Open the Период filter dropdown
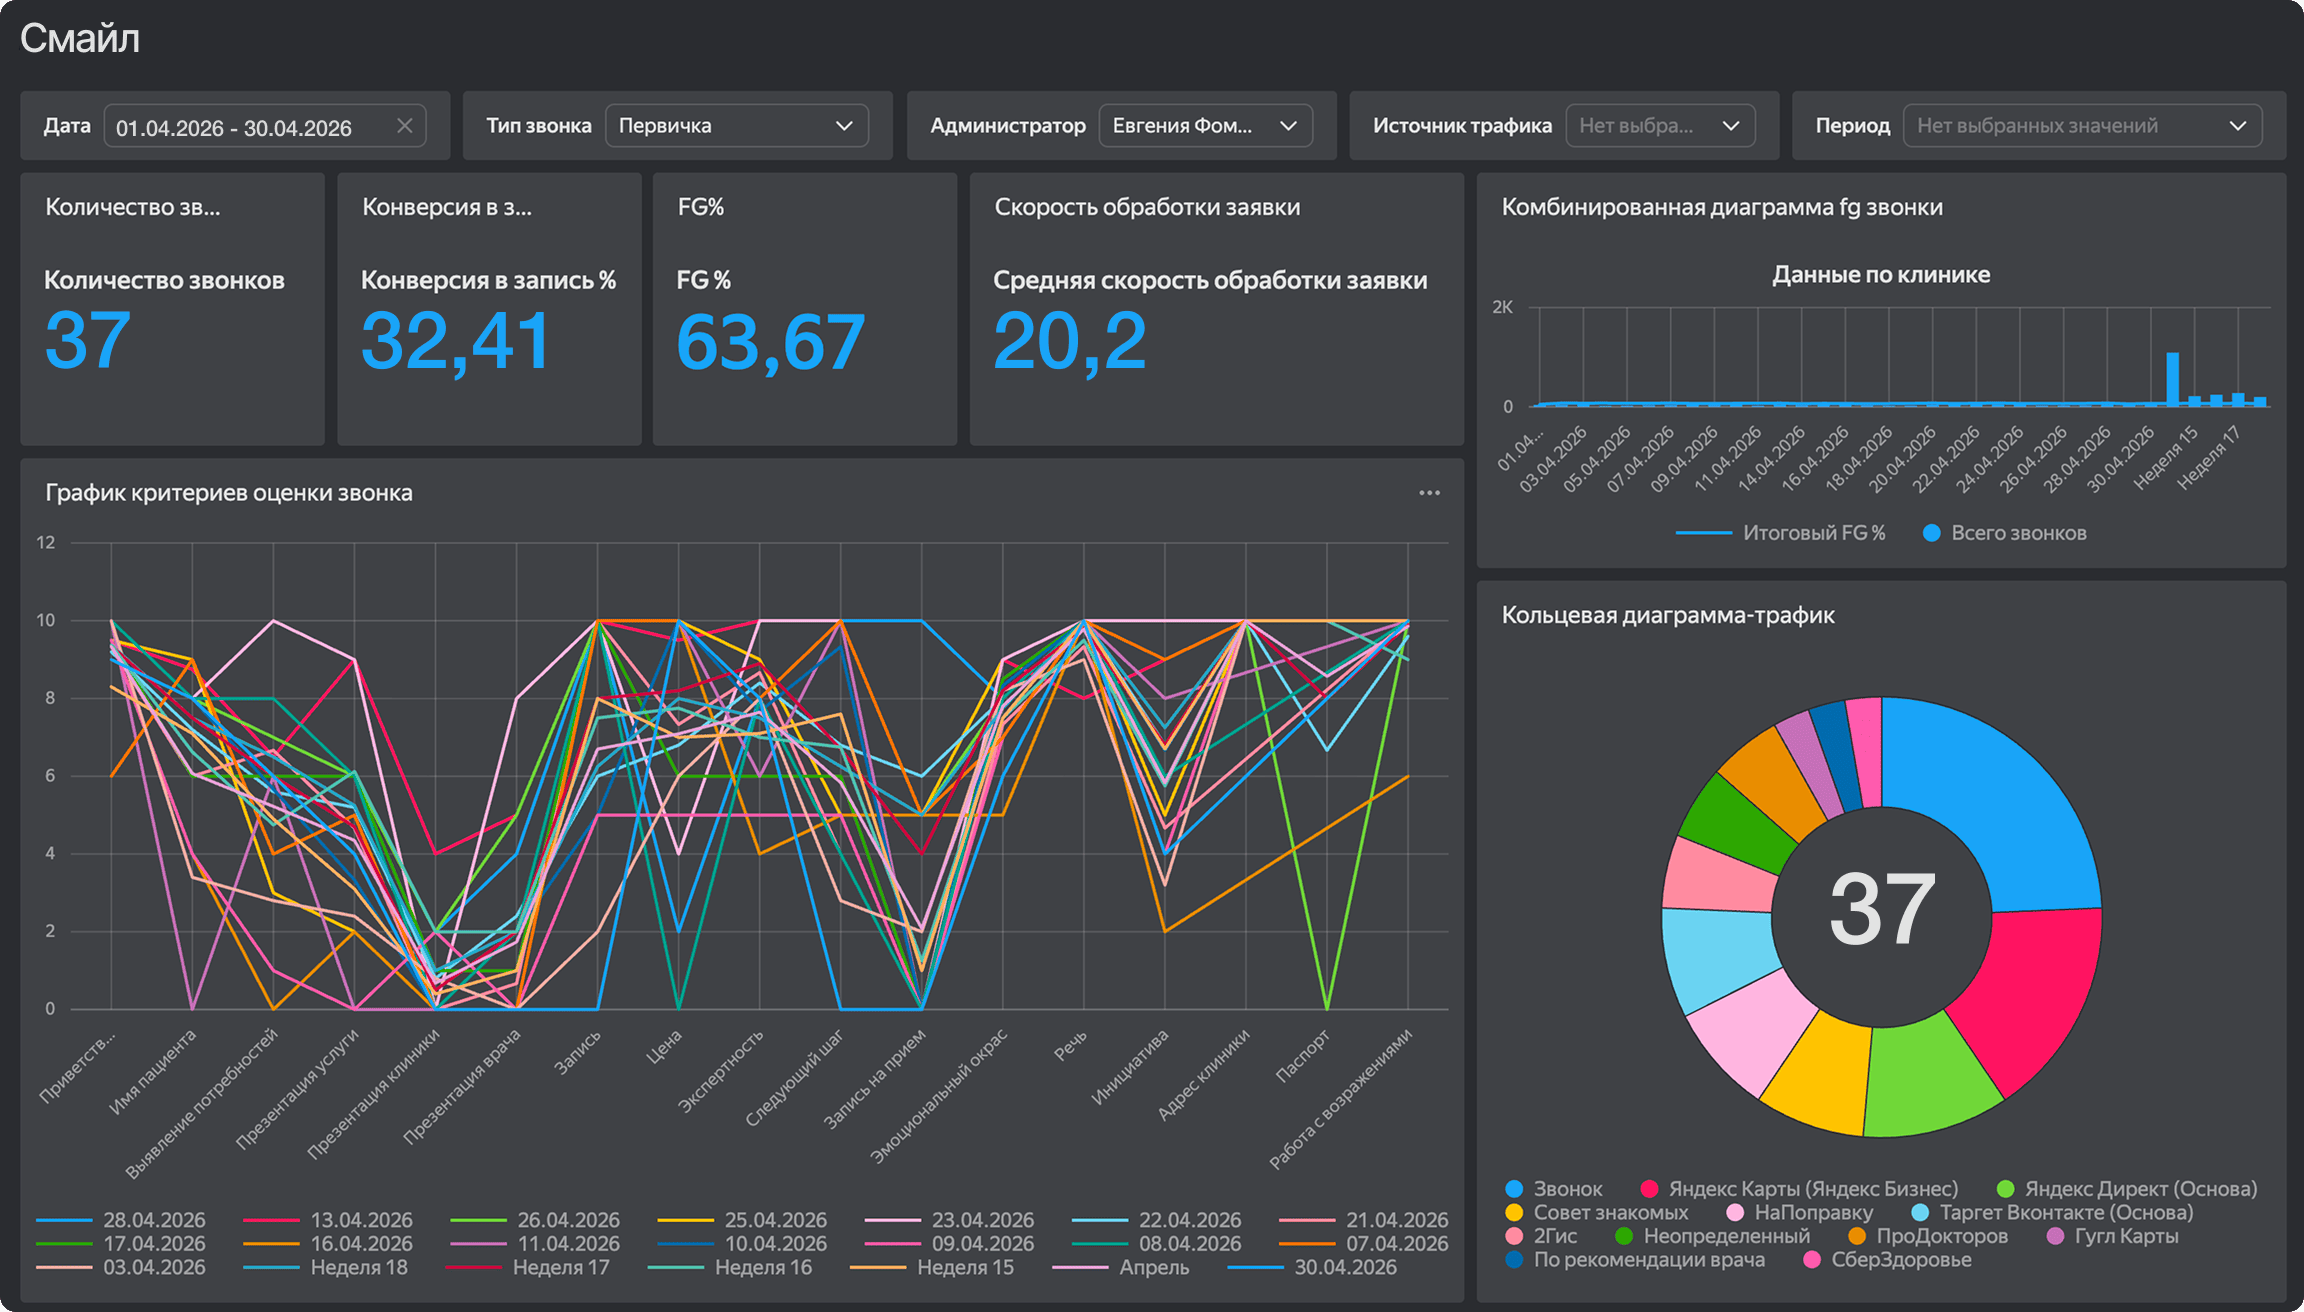 (2082, 126)
